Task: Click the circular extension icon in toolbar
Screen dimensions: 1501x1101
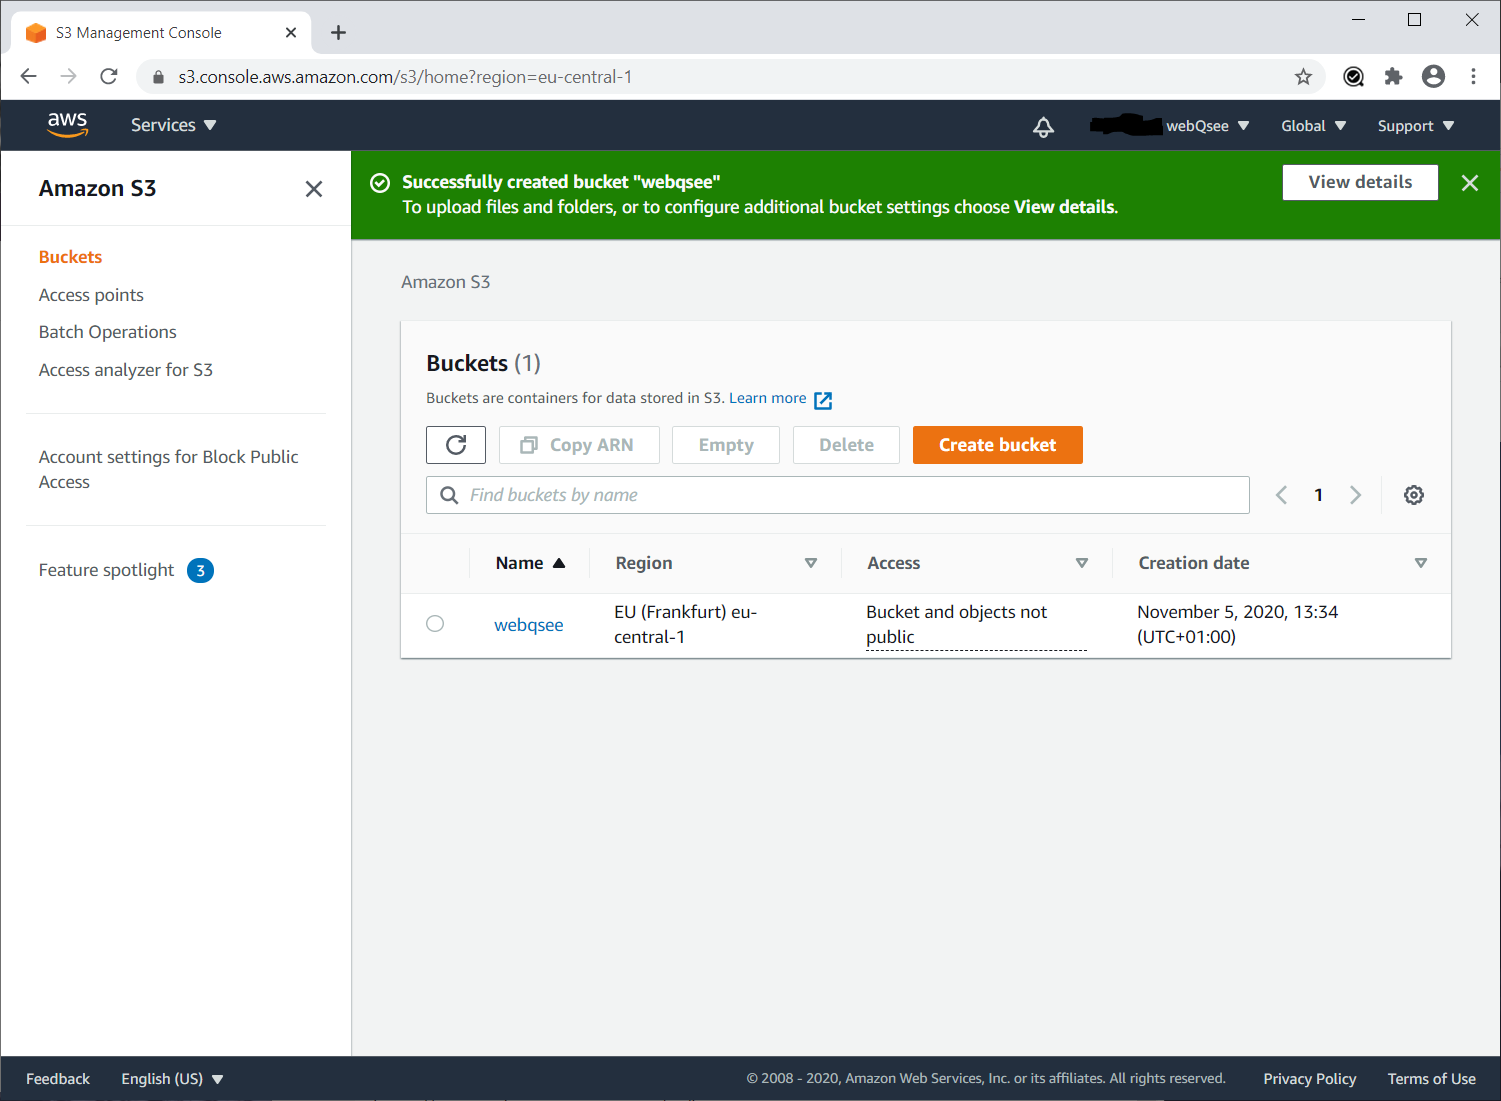Action: 1353,77
